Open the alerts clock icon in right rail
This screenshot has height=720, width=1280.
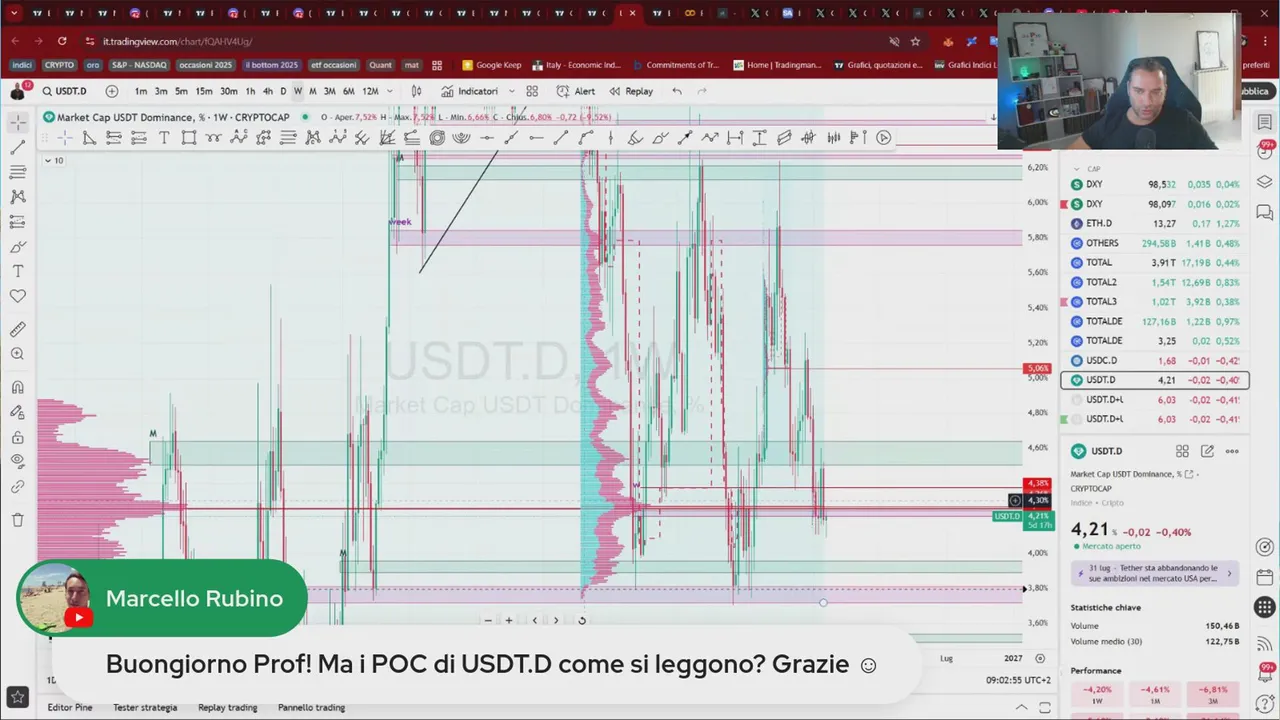1265,151
